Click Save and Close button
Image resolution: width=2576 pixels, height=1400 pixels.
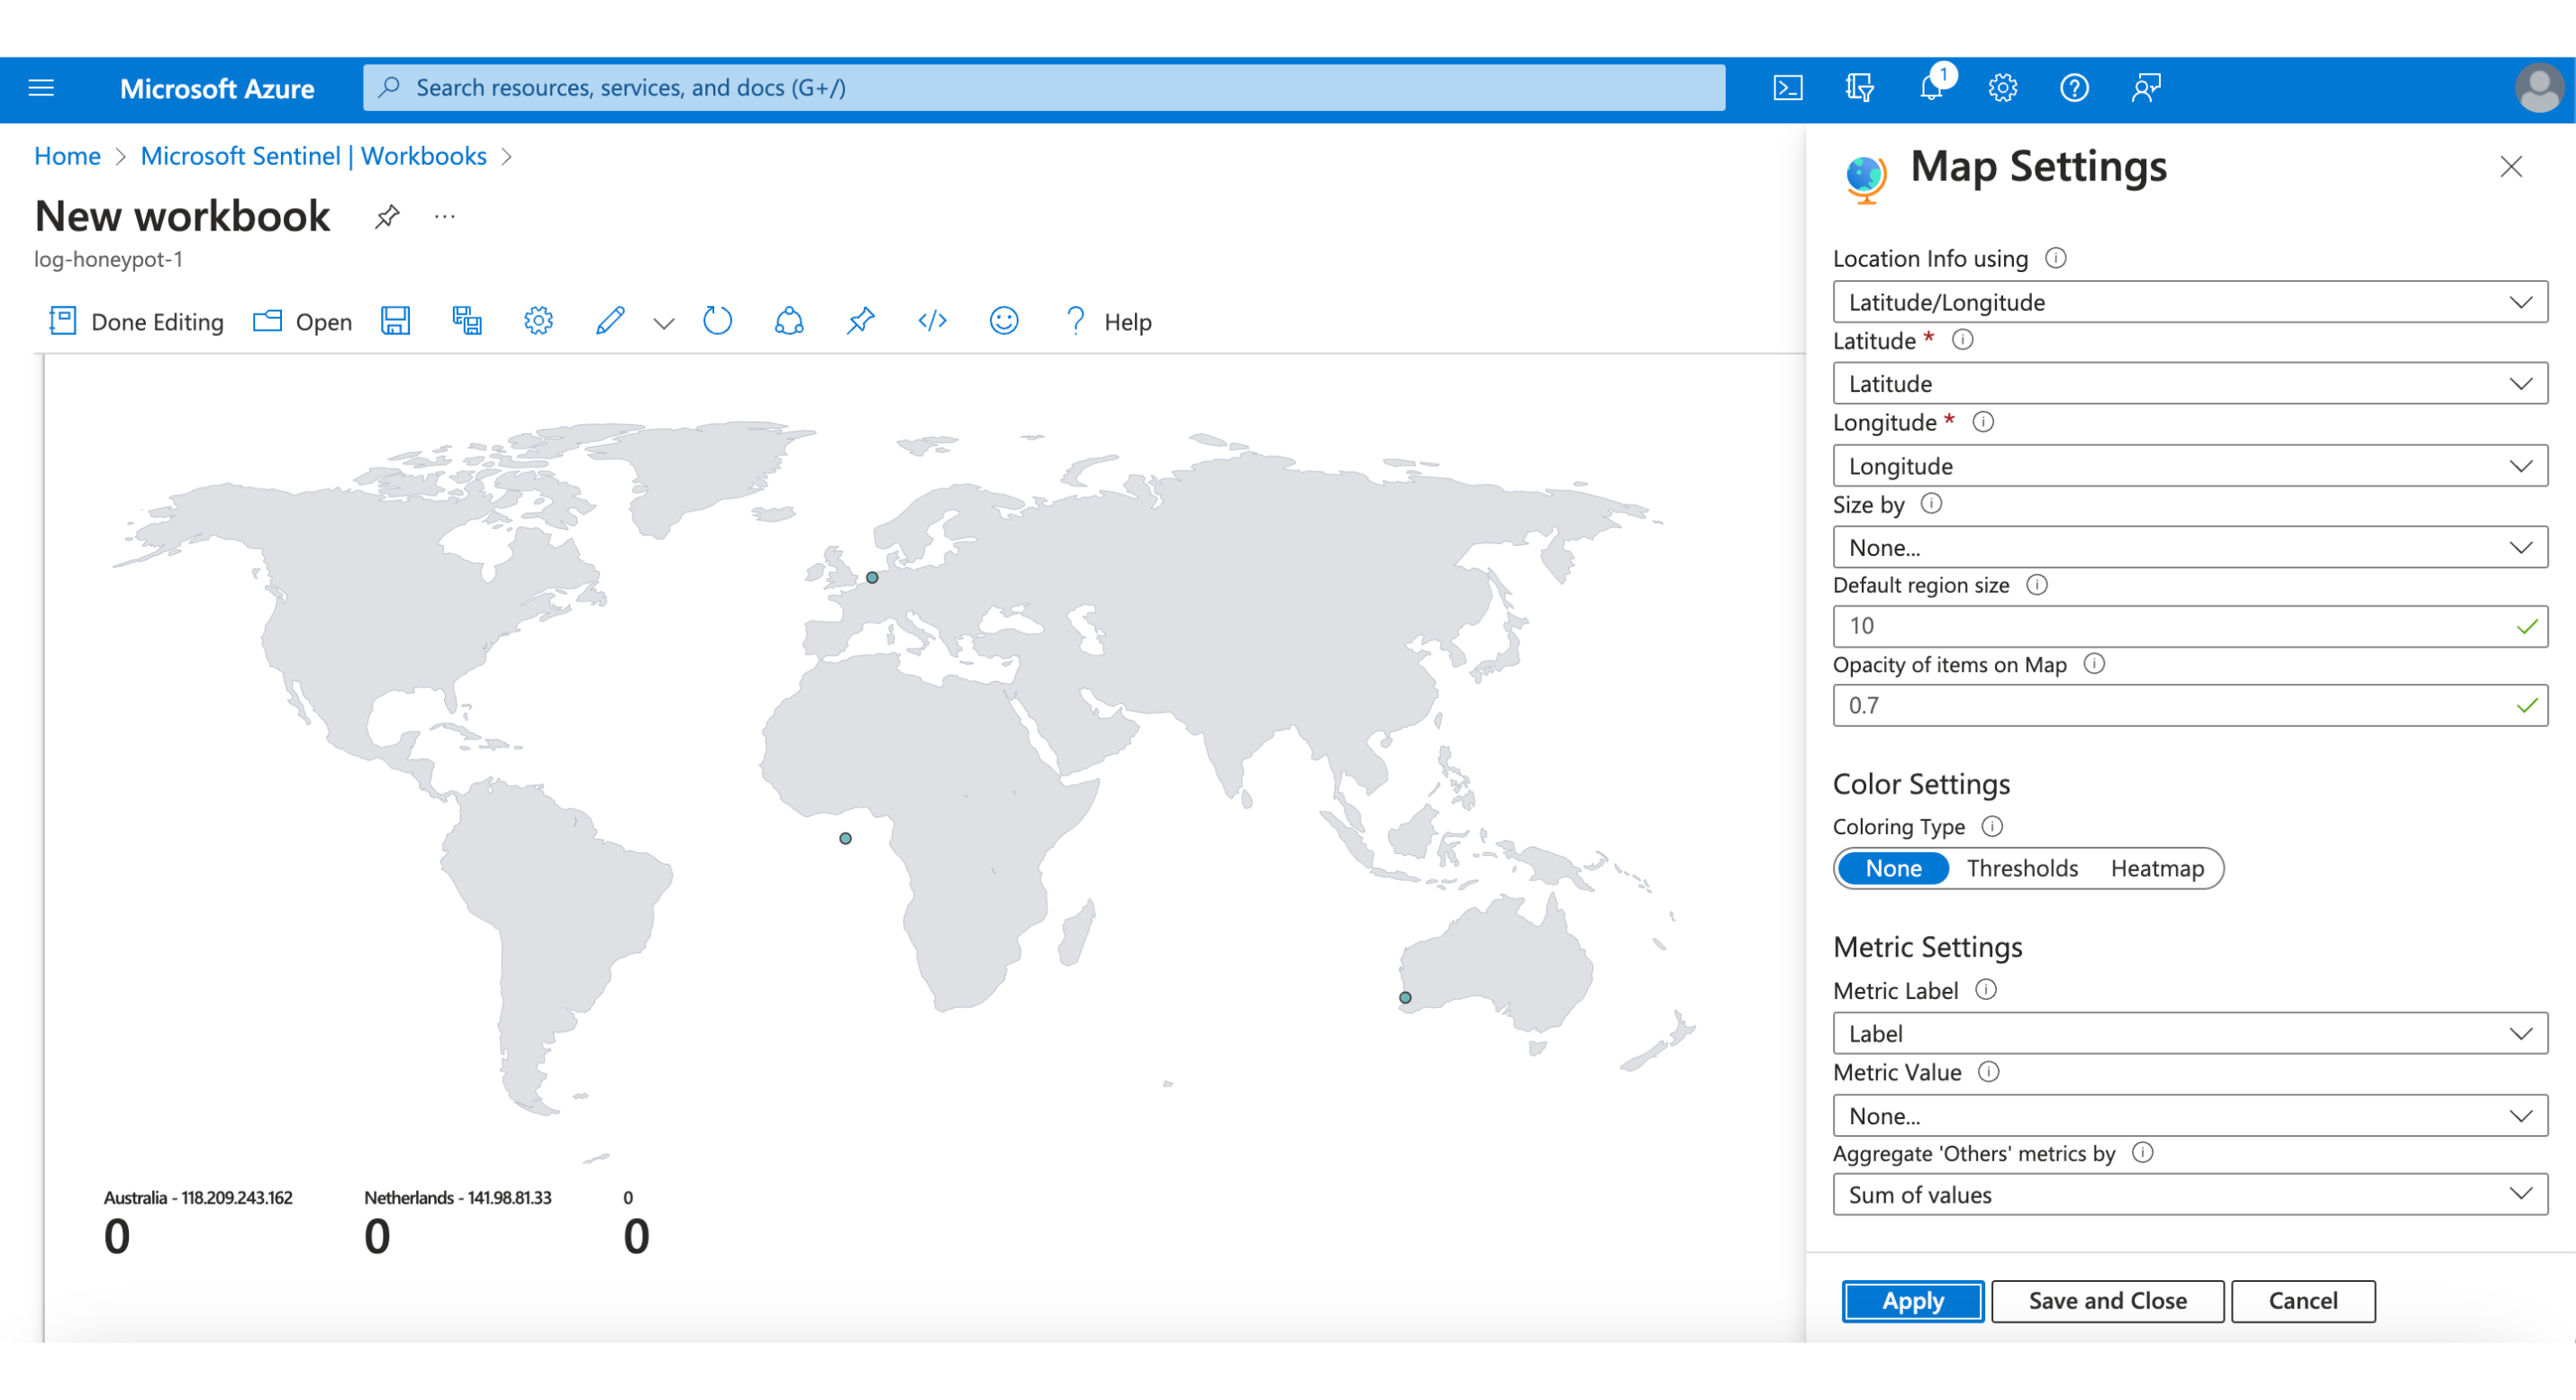click(x=2107, y=1301)
